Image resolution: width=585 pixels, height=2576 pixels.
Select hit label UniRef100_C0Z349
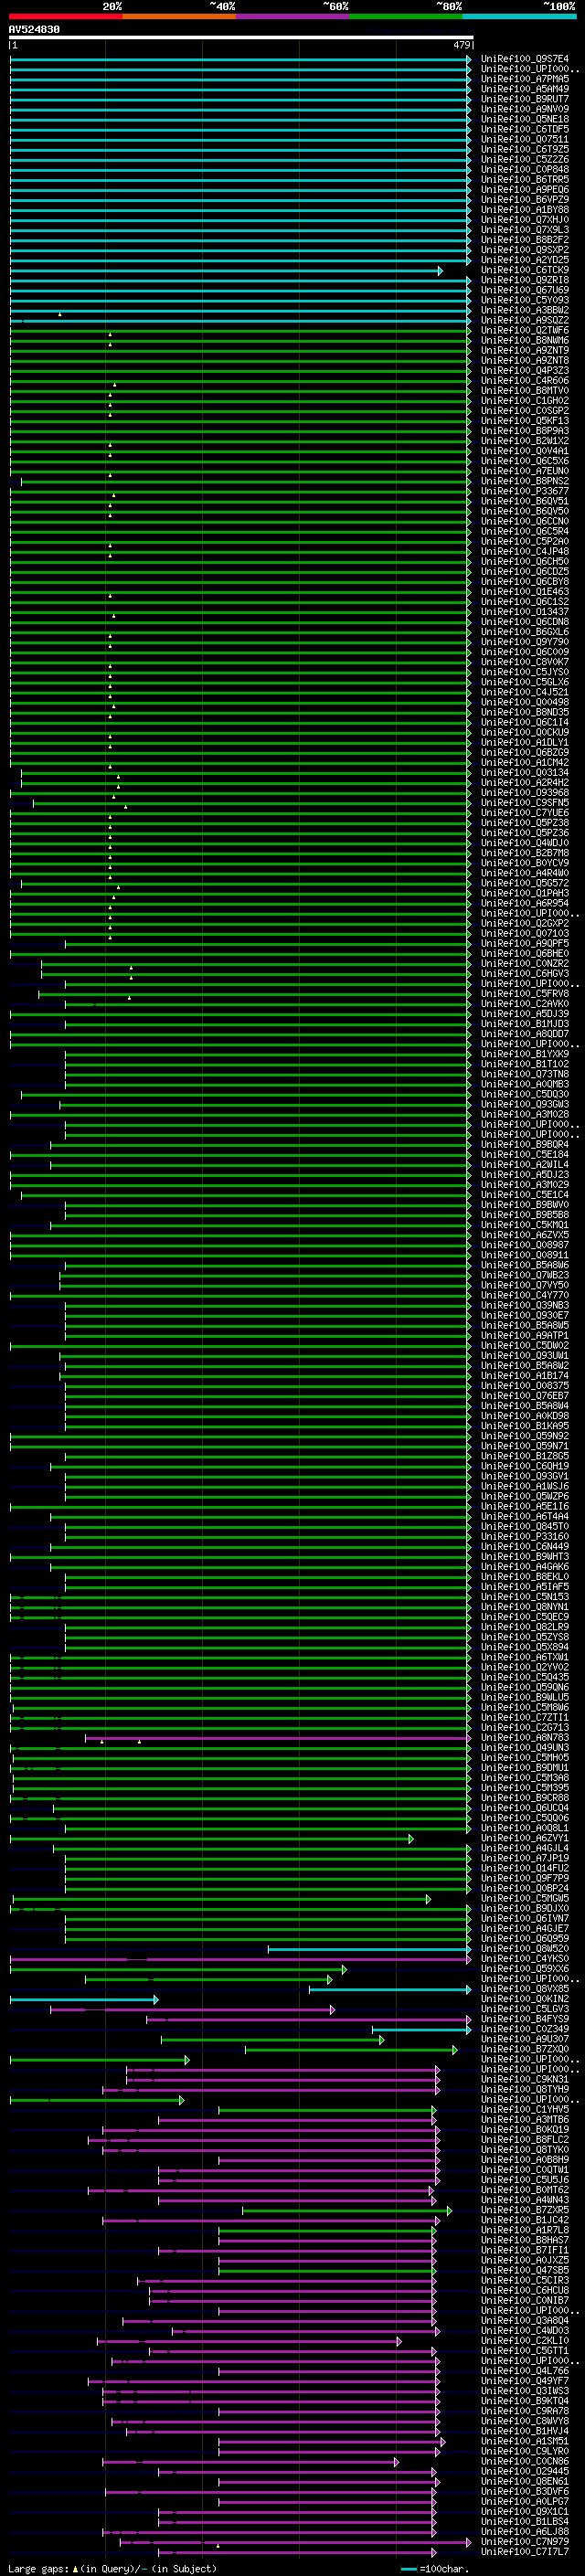pyautogui.click(x=525, y=2029)
